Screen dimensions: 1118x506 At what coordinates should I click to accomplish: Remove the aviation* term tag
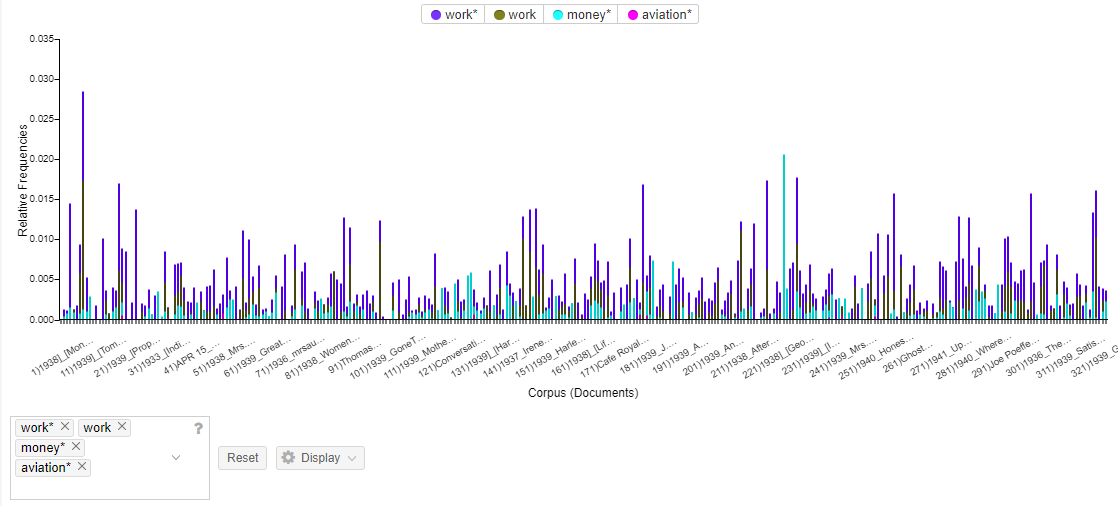82,467
